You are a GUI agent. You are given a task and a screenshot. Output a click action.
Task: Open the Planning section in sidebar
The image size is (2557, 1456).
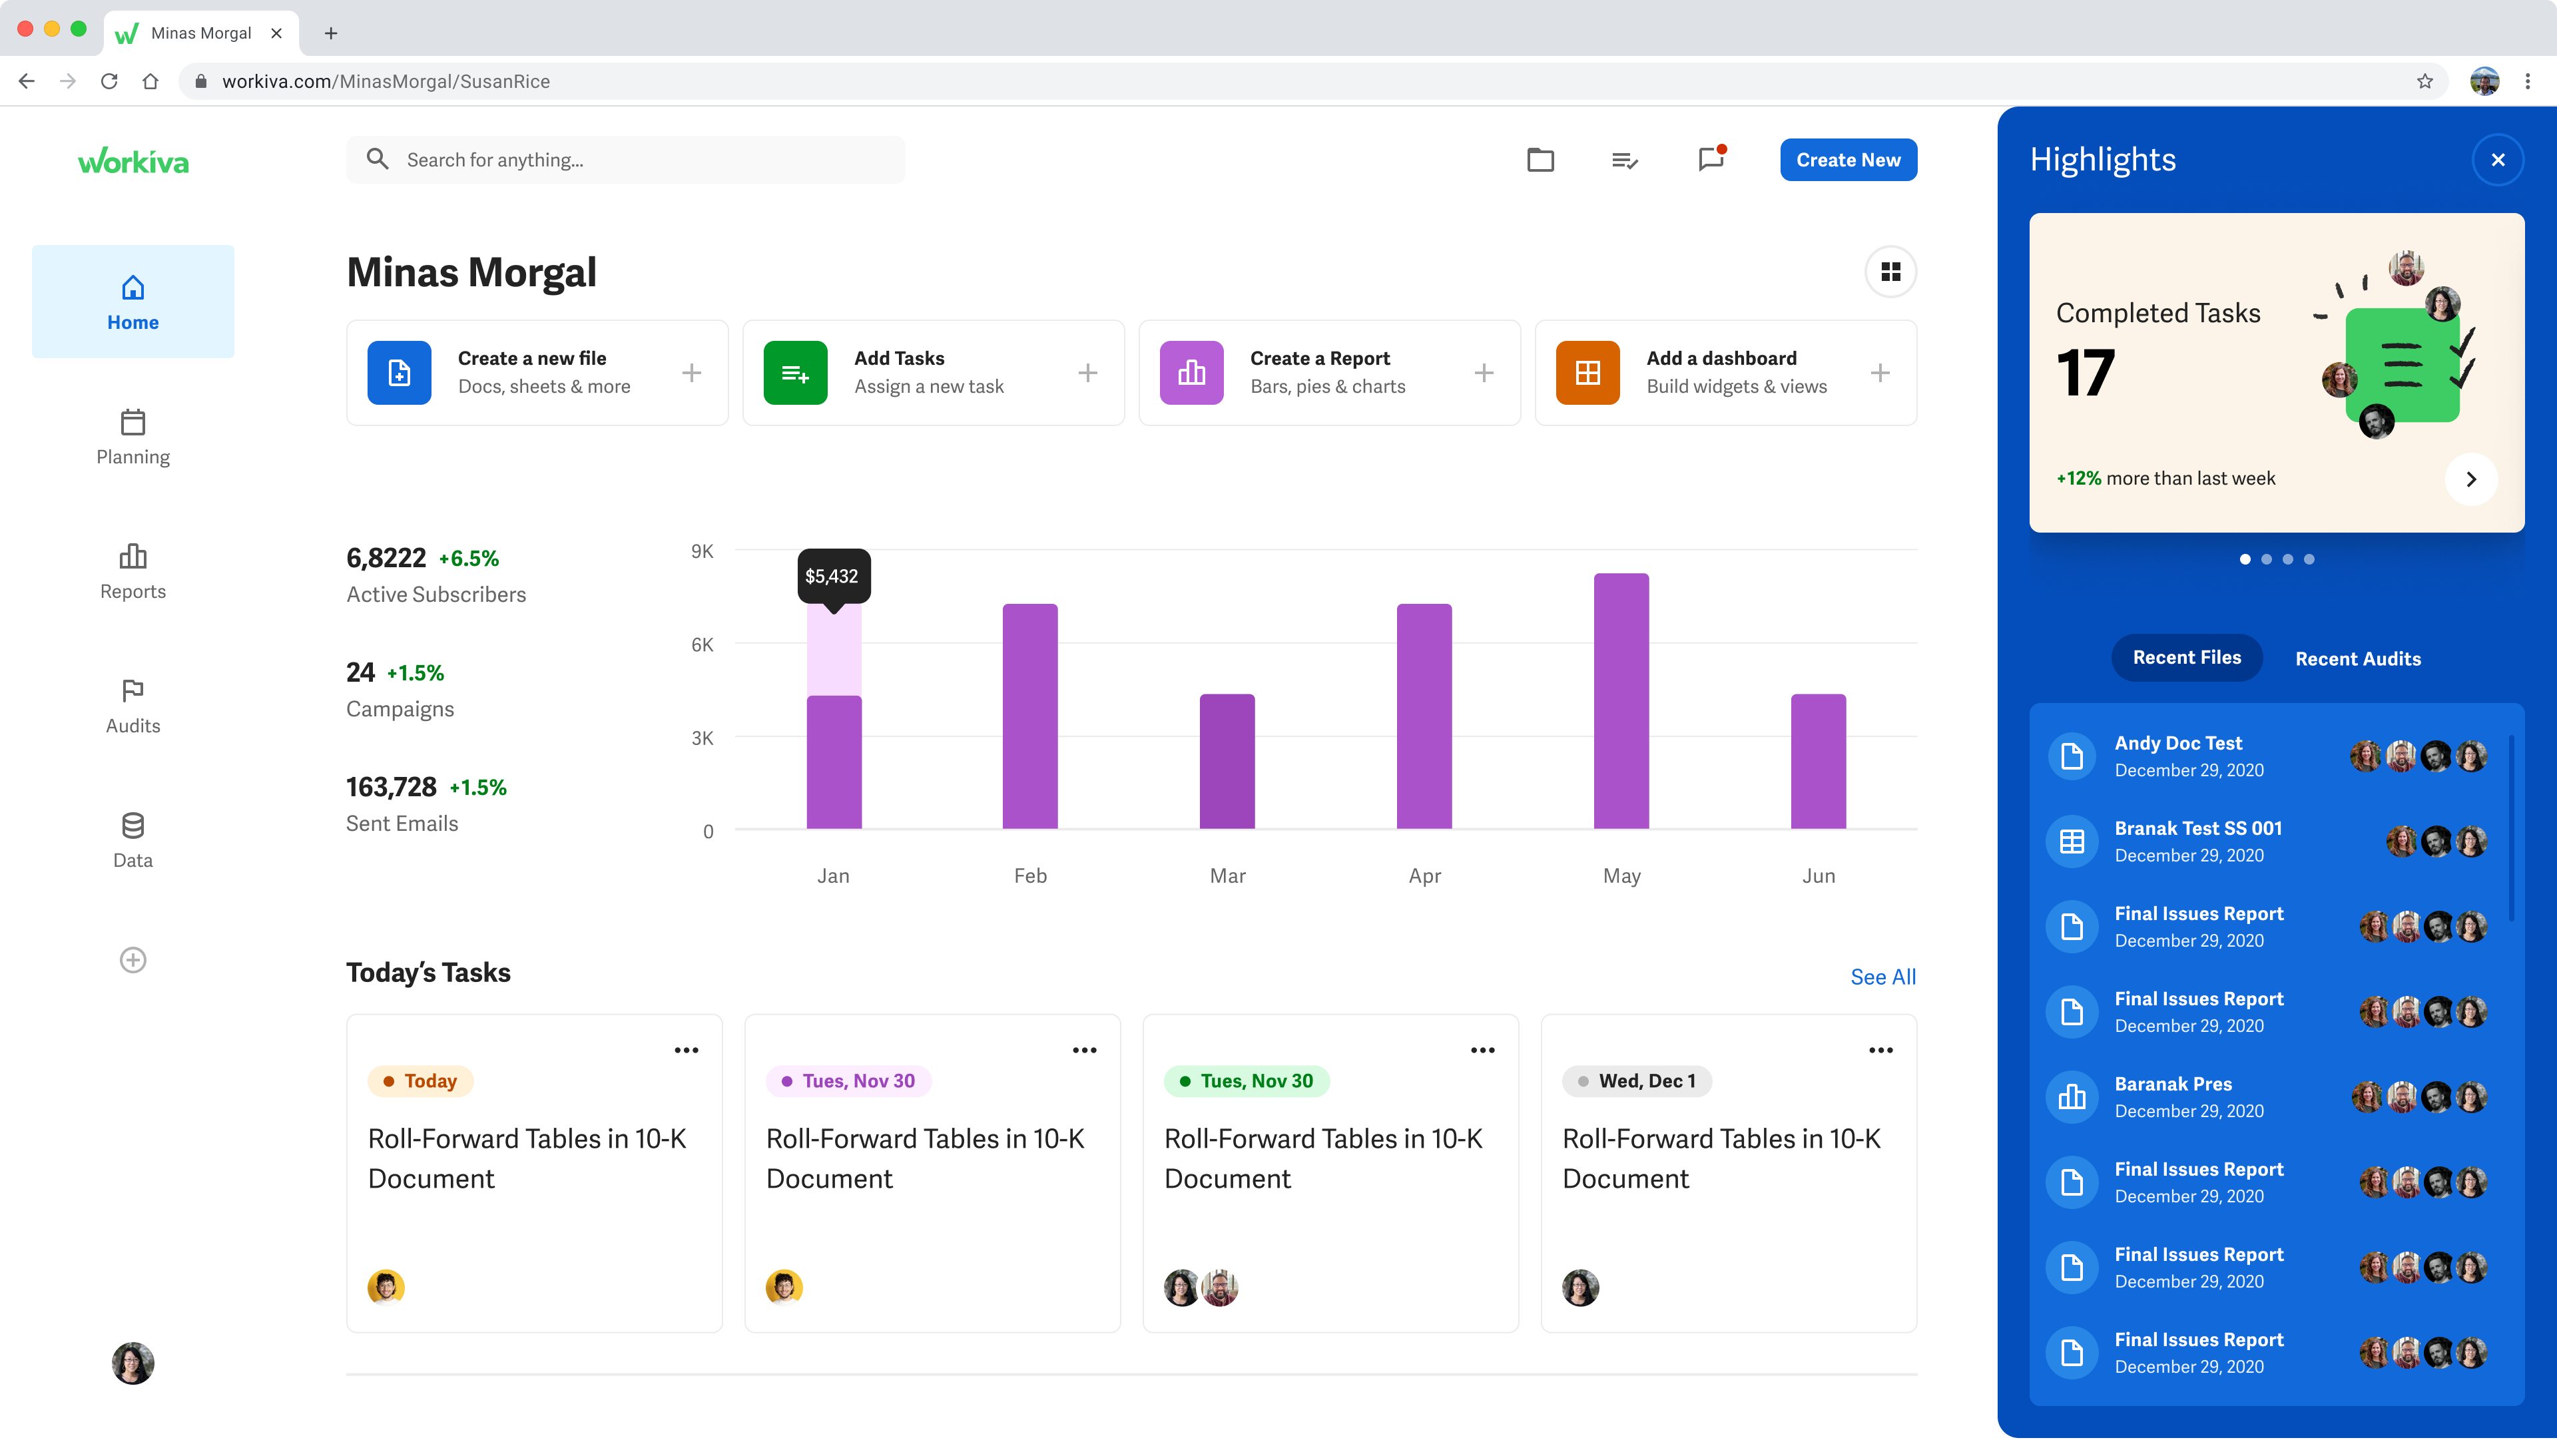132,437
